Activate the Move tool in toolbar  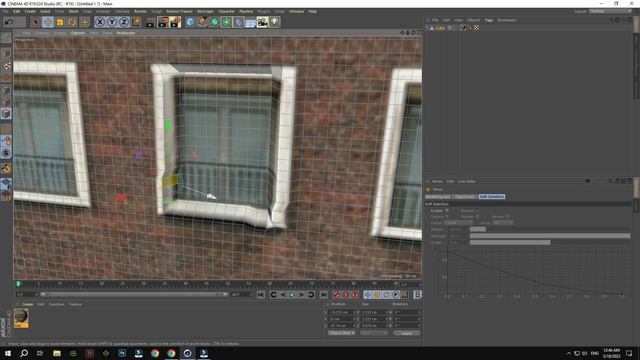pyautogui.click(x=48, y=22)
